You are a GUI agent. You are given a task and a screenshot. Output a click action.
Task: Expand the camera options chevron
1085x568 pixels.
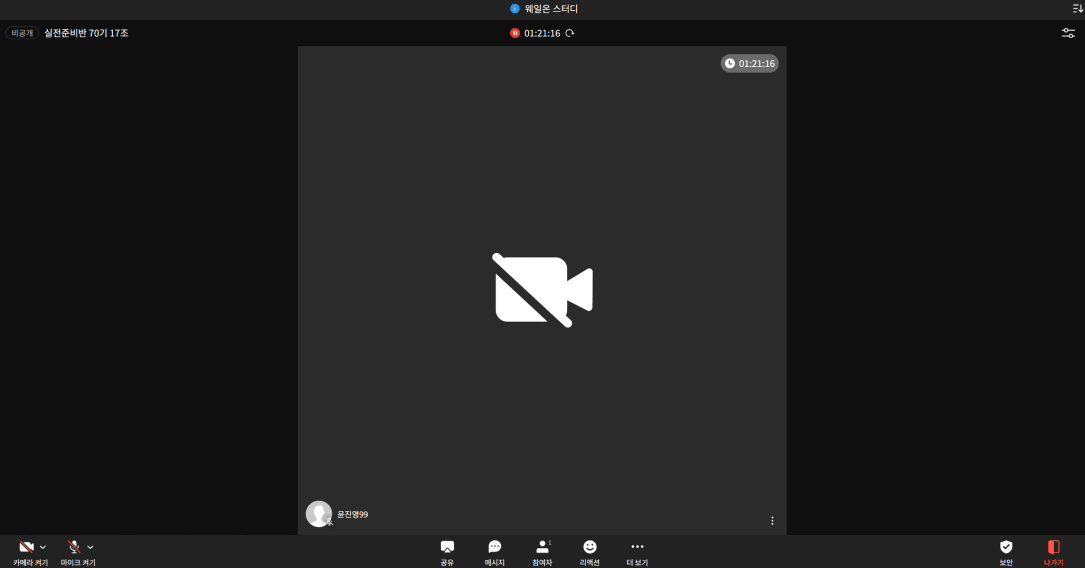tap(43, 547)
